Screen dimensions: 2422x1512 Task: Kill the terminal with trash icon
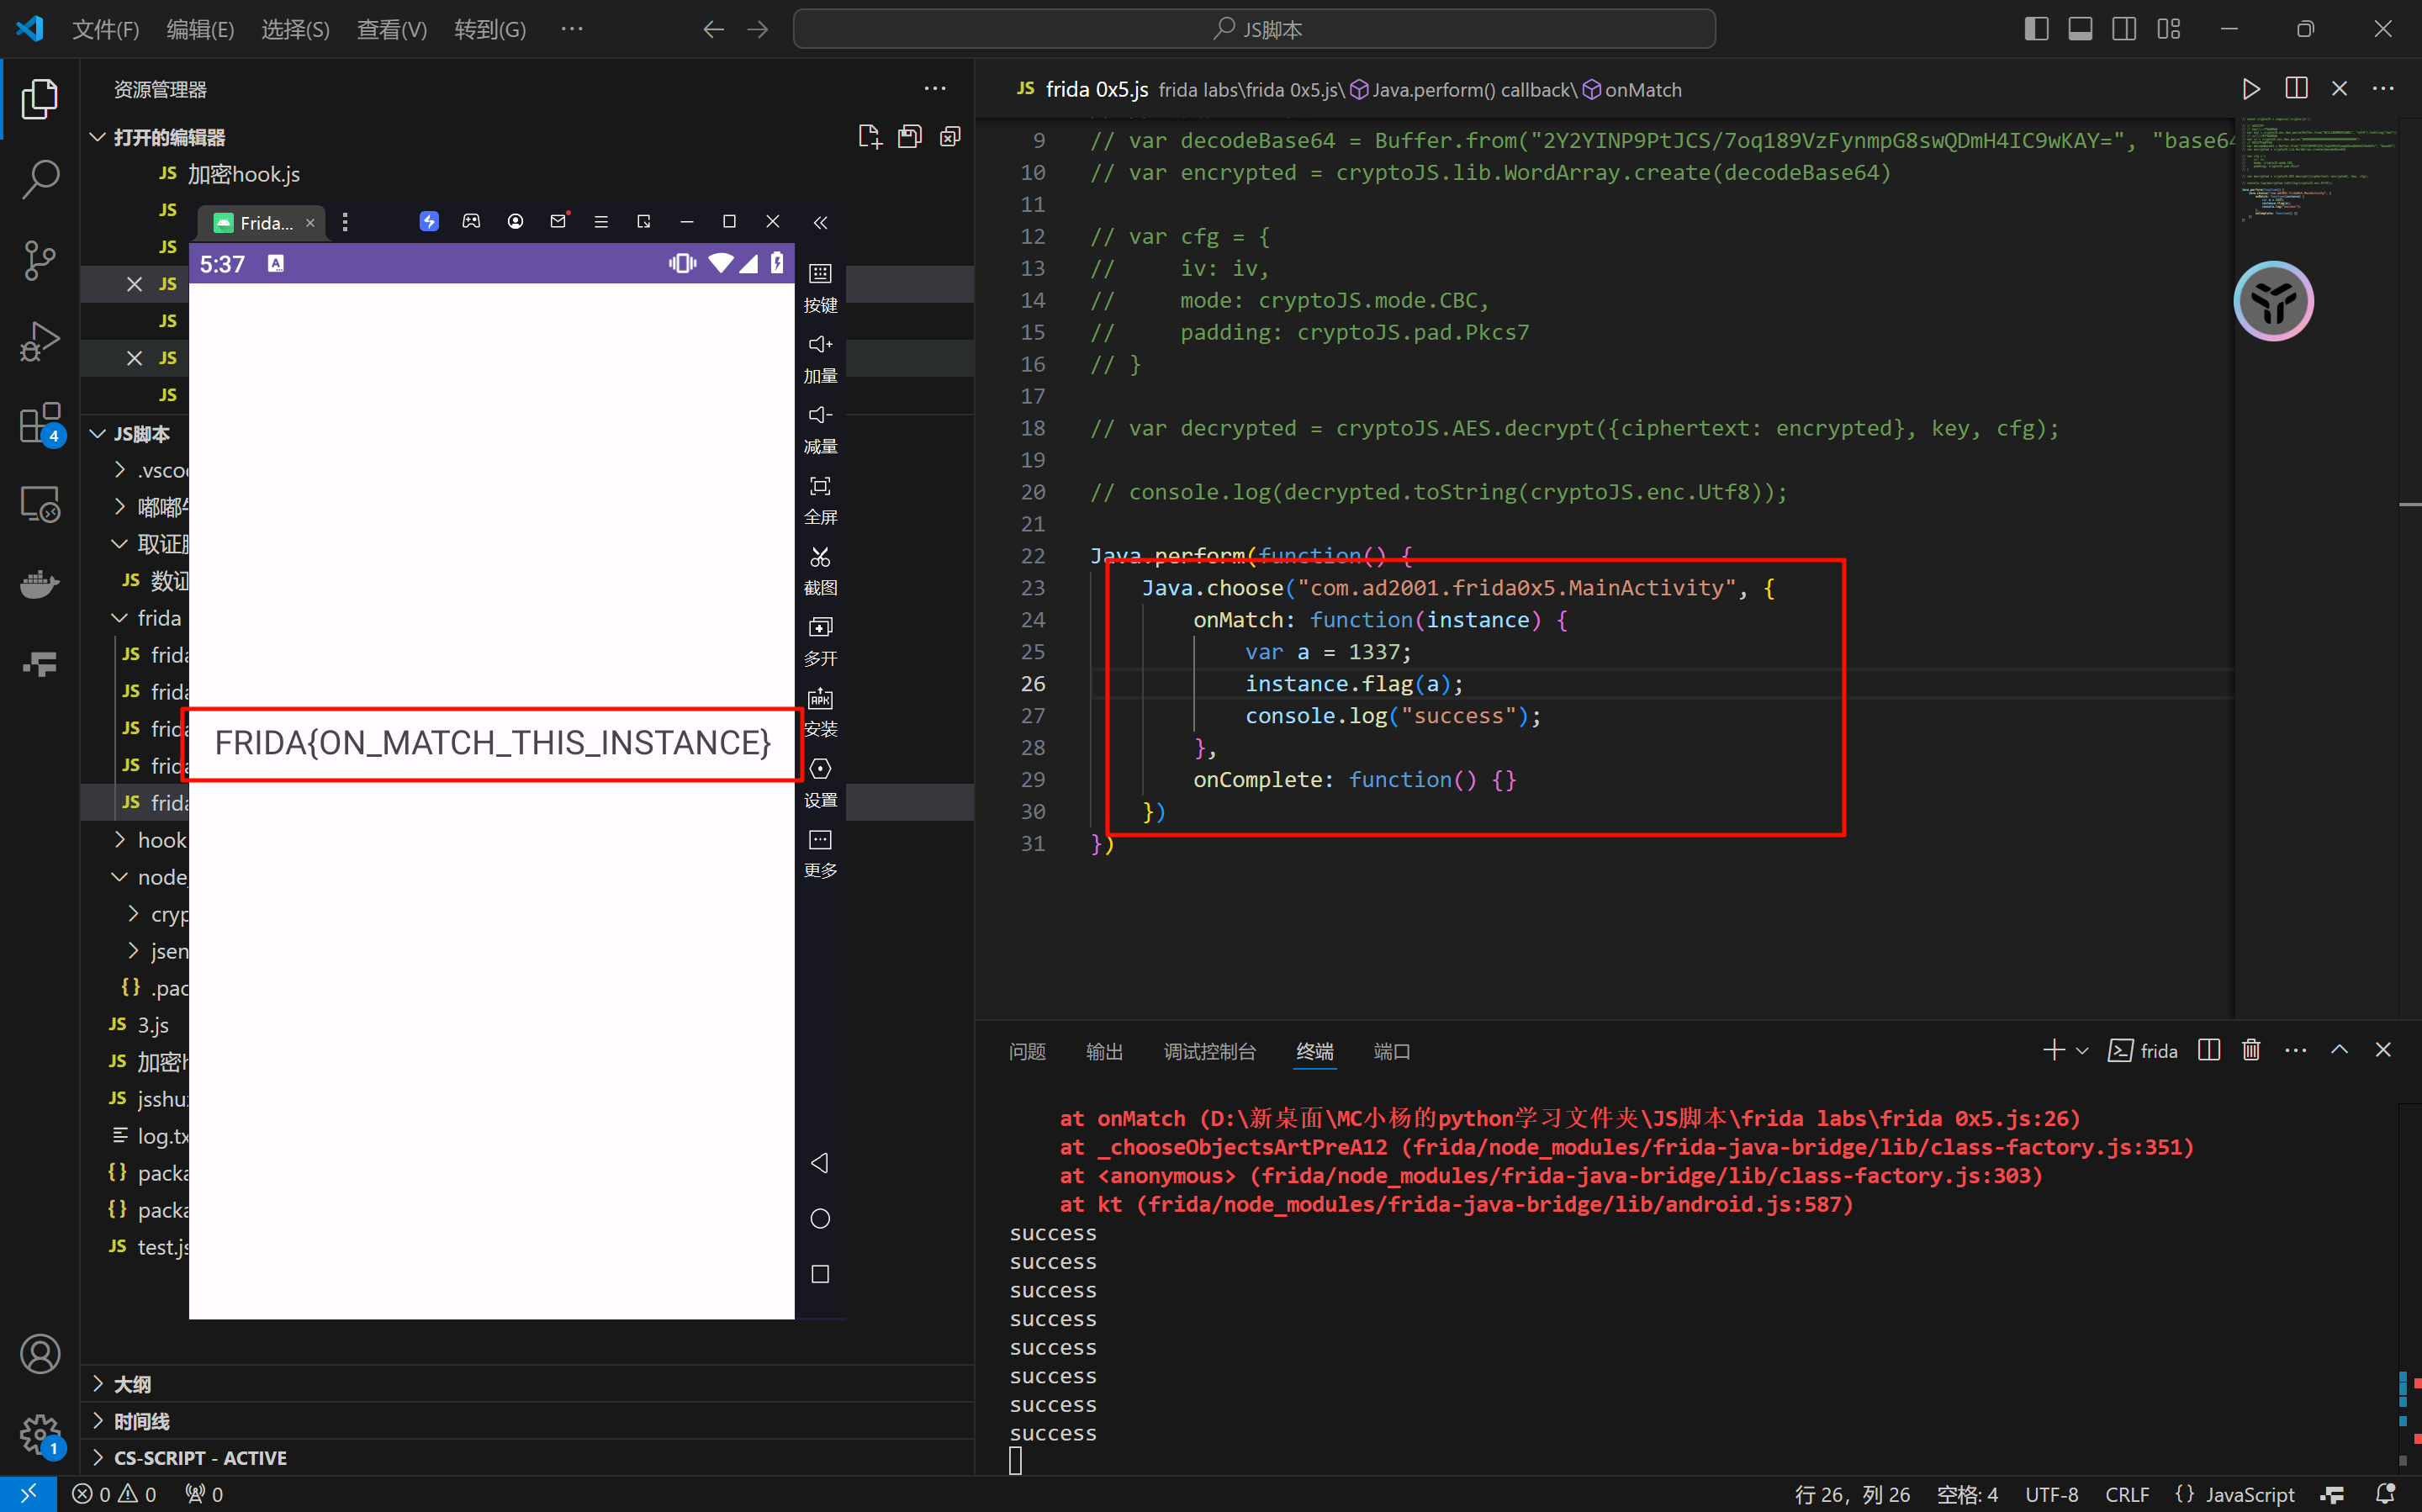2251,1050
